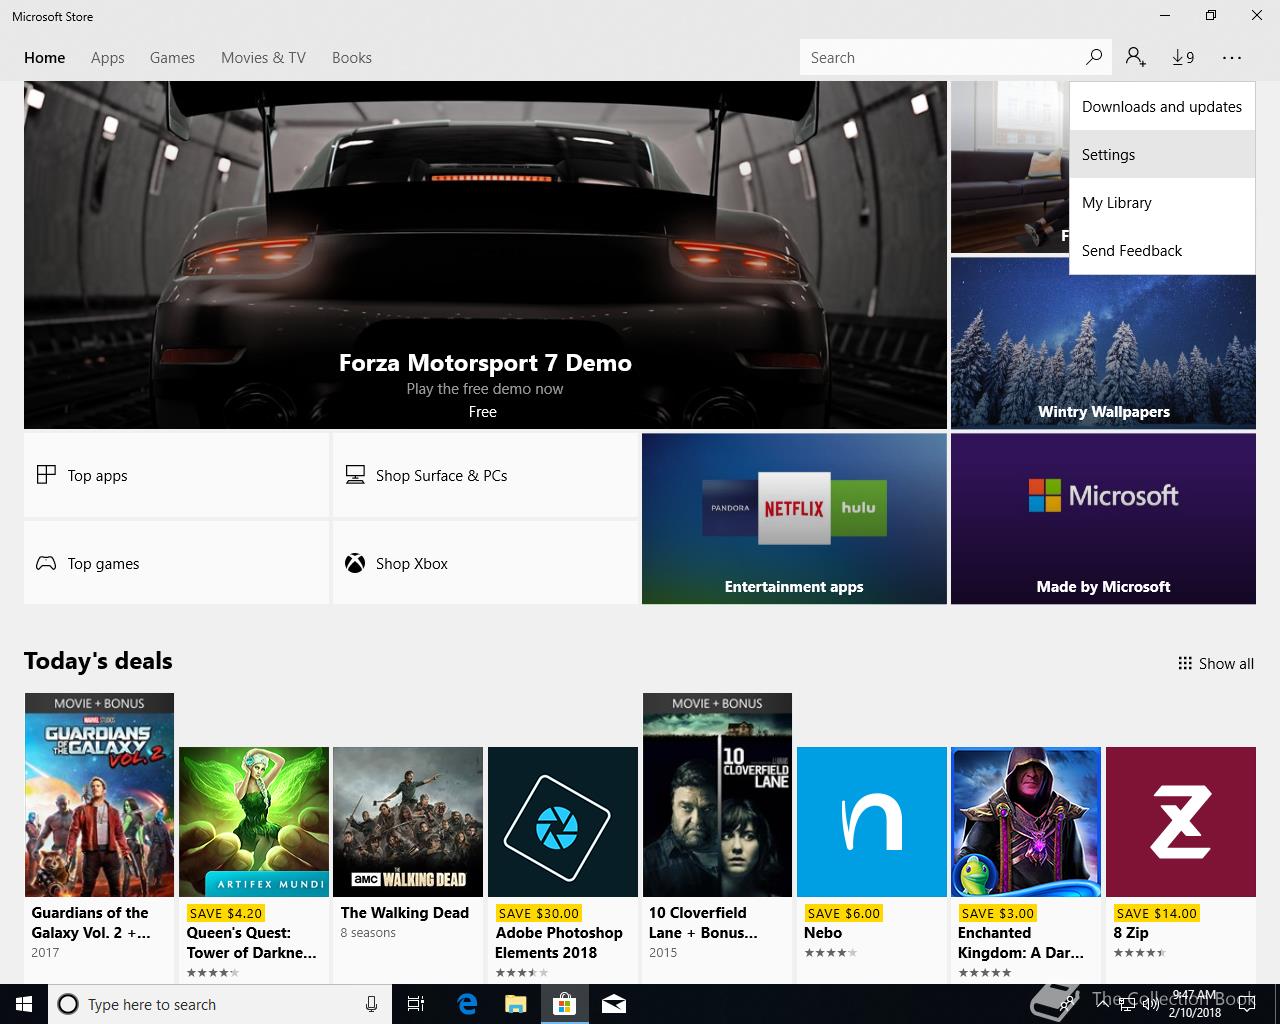Open the Enchanted Kingdom game tile

tap(1026, 822)
